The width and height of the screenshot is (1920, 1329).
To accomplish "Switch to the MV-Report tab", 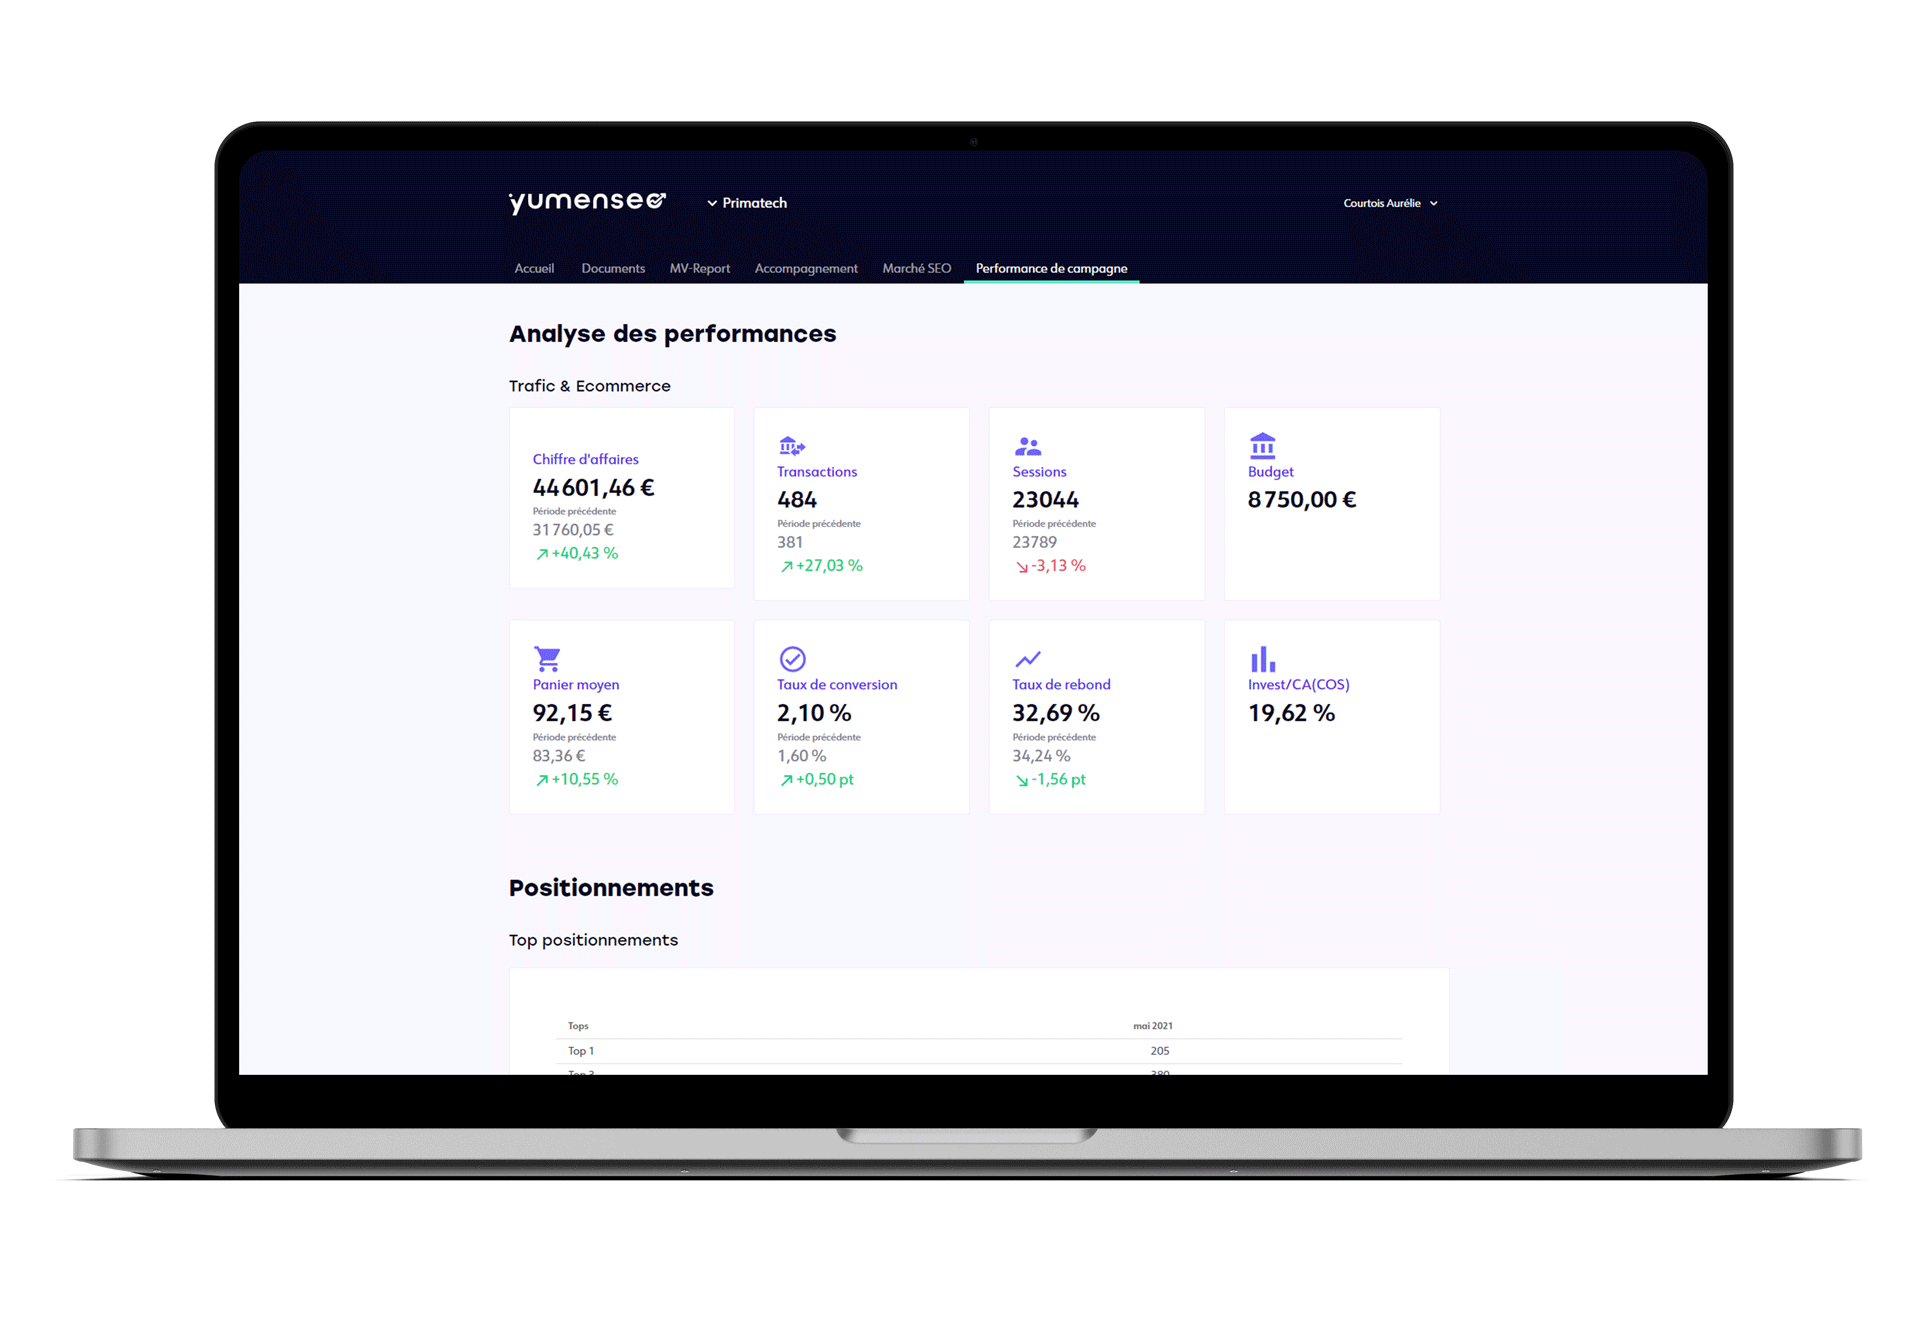I will pos(700,268).
